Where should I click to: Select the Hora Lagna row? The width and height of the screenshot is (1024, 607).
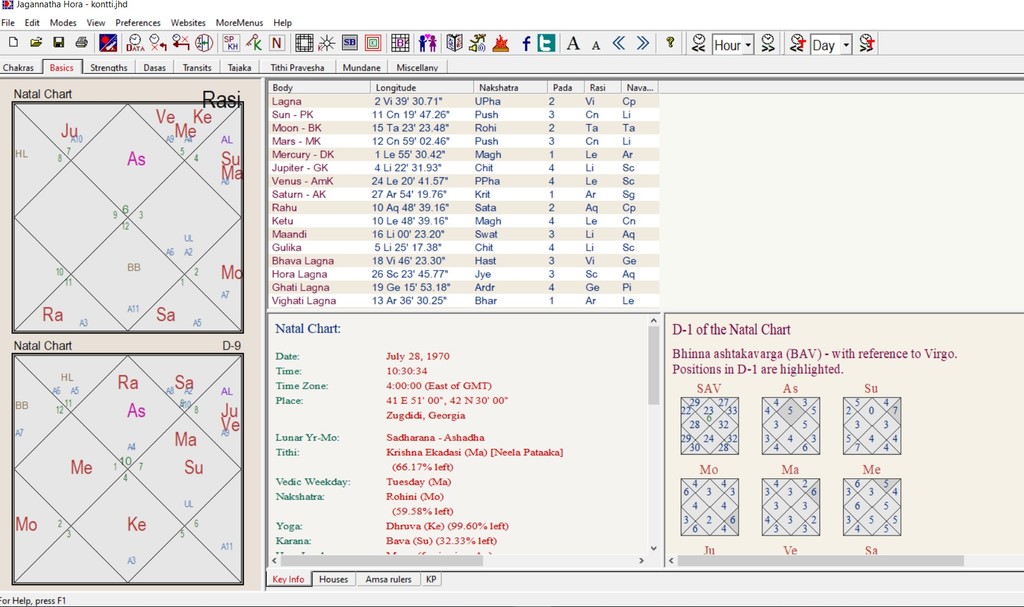[x=463, y=274]
